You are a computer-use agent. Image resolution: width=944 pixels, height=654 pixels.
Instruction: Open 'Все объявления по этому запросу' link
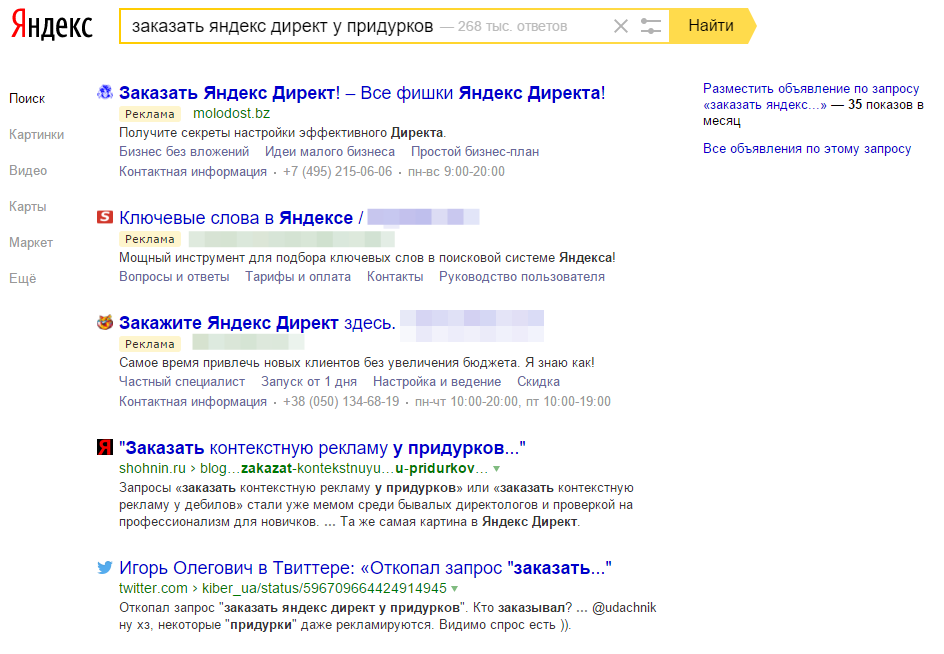point(807,149)
